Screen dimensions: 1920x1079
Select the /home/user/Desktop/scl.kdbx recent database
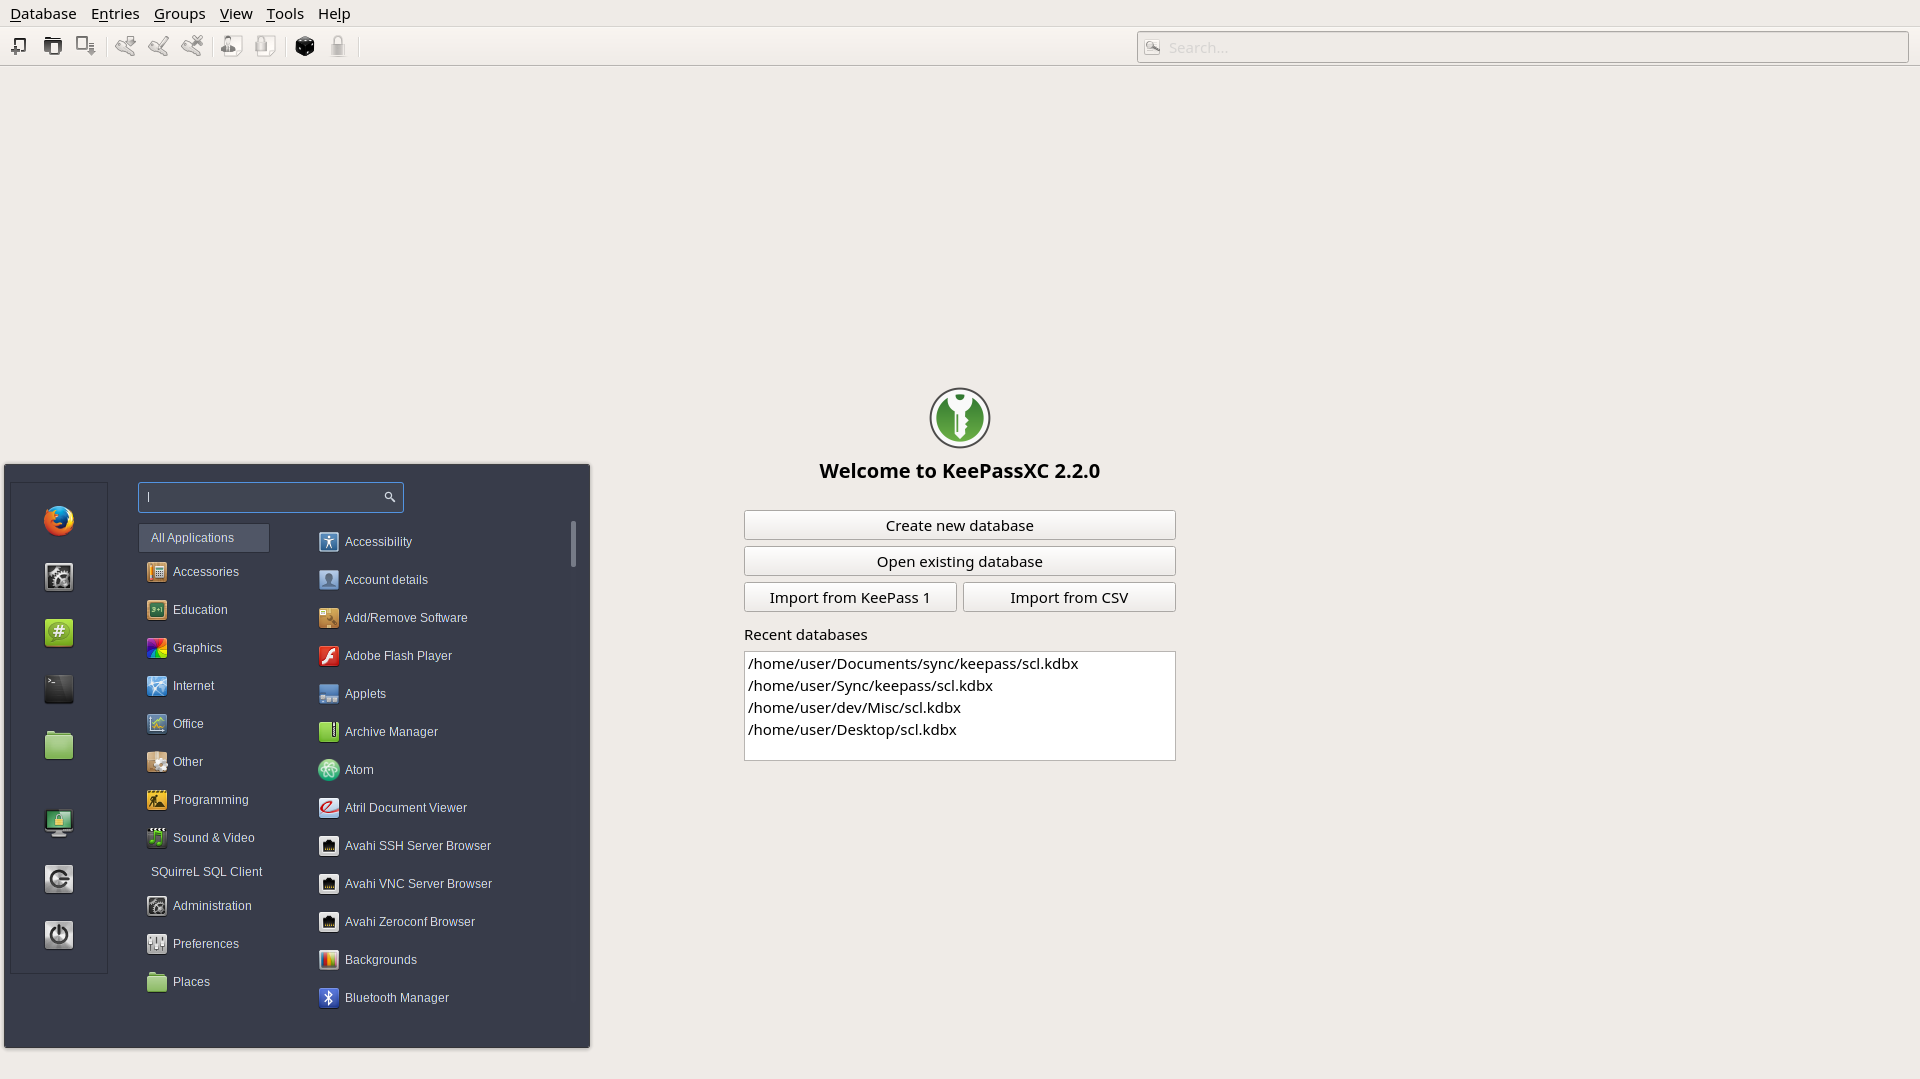(852, 729)
